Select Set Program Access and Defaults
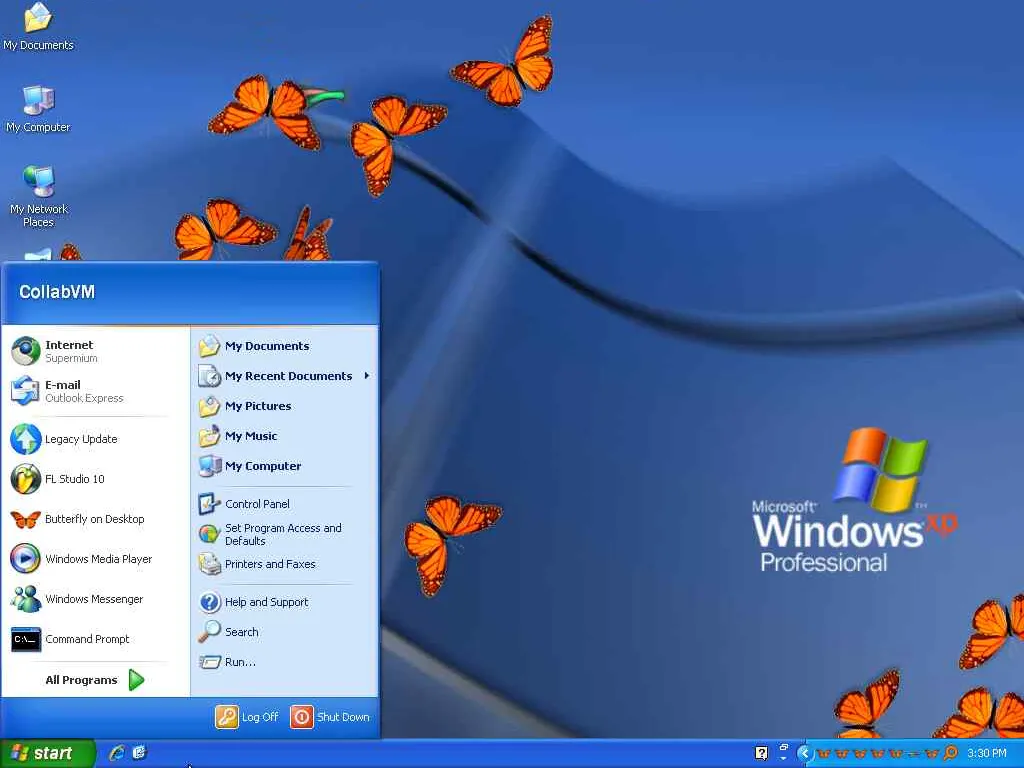The width and height of the screenshot is (1024, 768). click(x=285, y=534)
